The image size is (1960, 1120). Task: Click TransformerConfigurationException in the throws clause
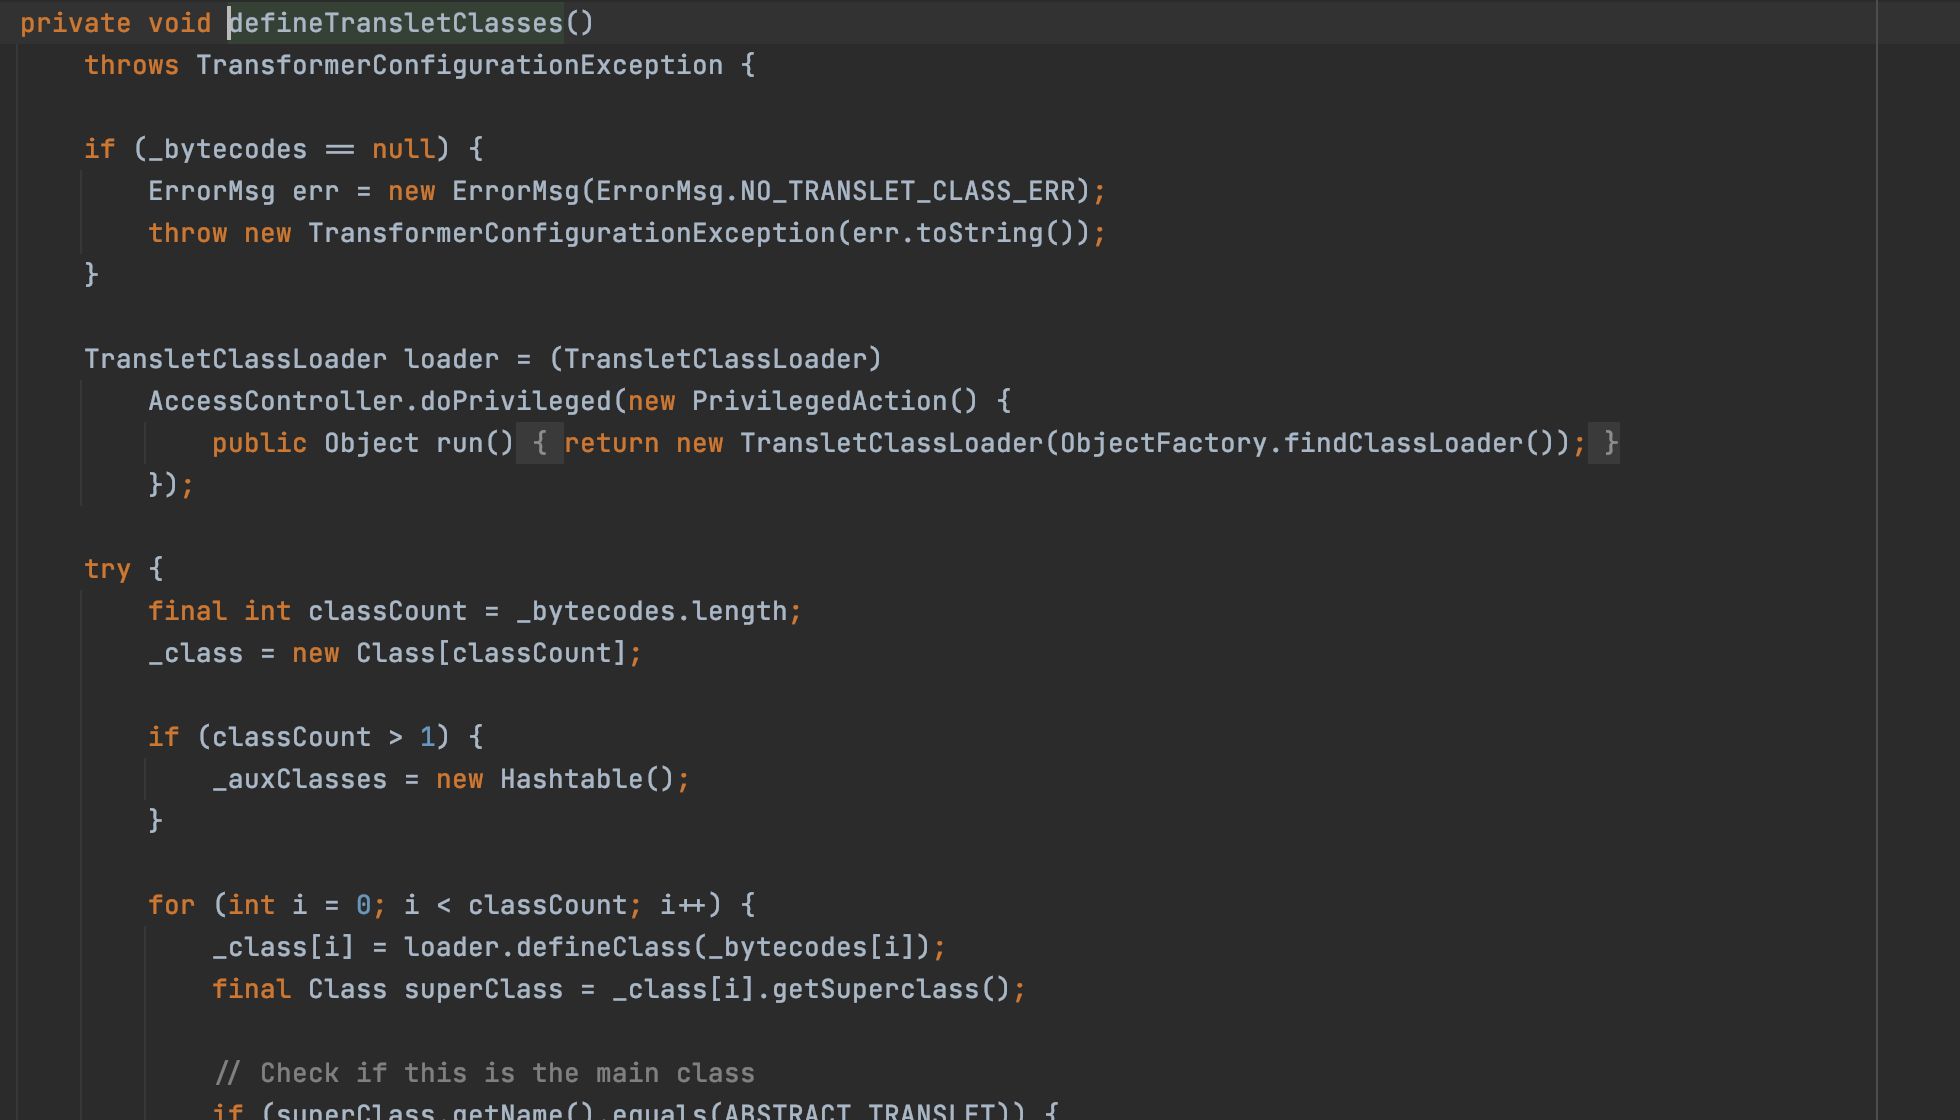click(459, 65)
